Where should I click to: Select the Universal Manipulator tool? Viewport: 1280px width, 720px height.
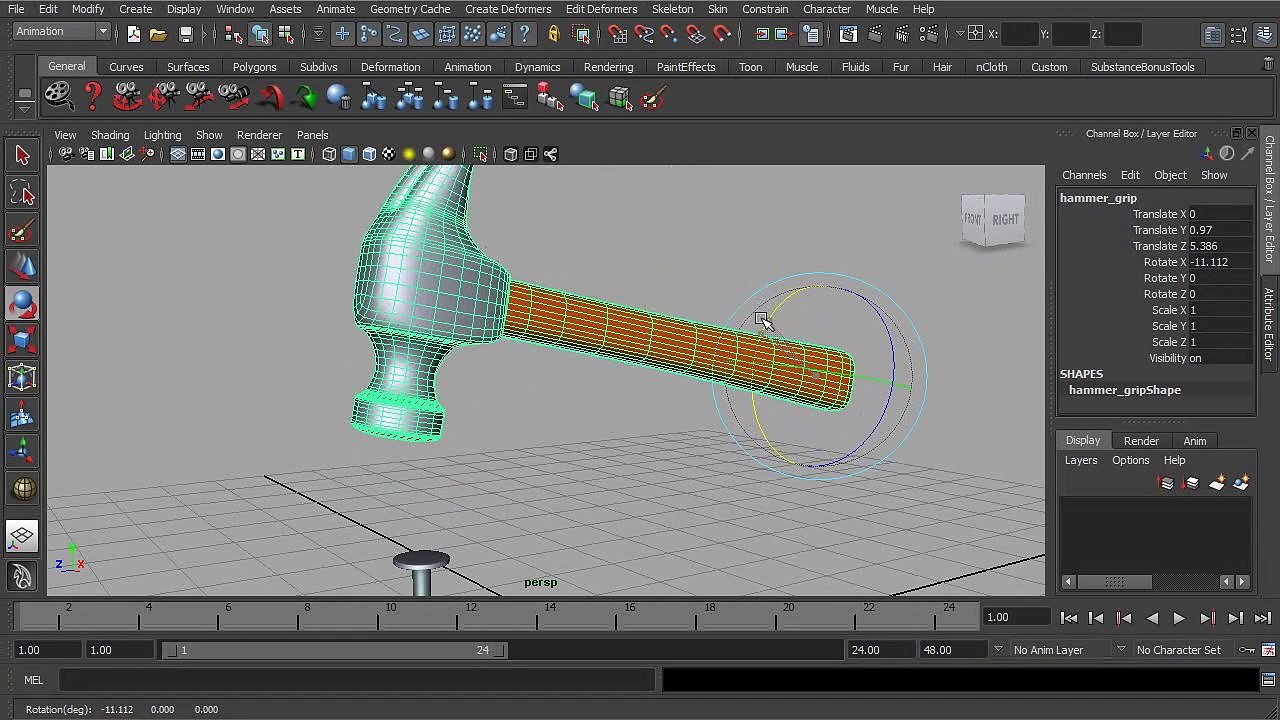[x=22, y=377]
